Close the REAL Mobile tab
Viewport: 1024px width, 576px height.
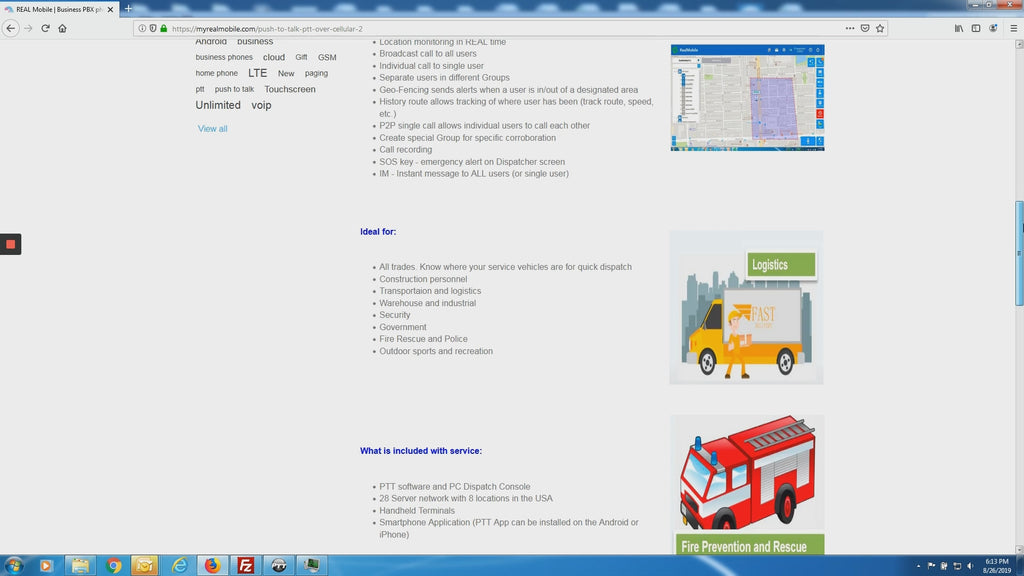coord(110,9)
